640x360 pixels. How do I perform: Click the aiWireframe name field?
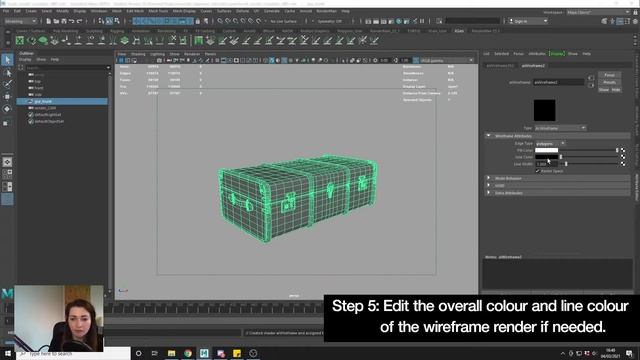[558, 82]
